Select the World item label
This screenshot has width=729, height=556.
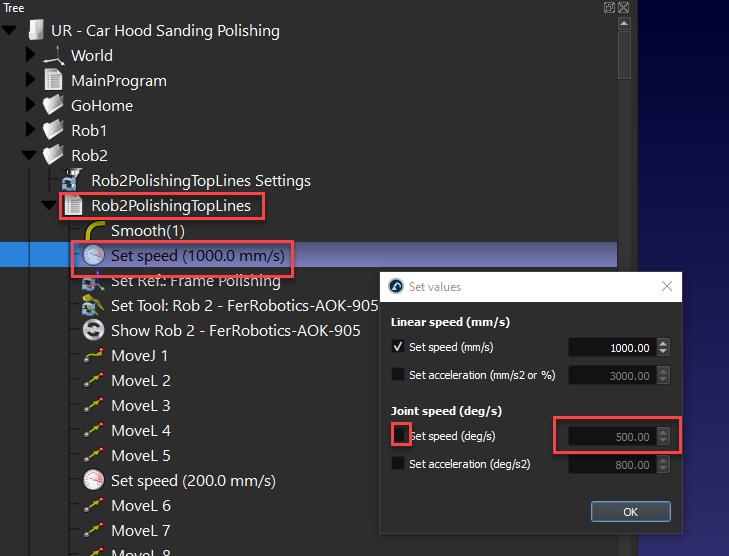pos(92,55)
